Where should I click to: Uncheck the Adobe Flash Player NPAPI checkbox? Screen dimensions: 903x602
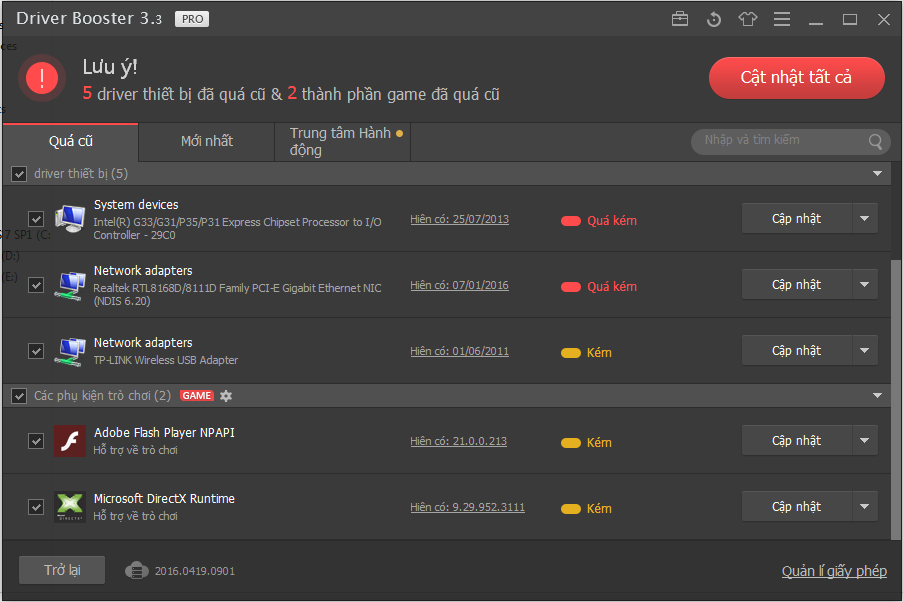point(36,441)
